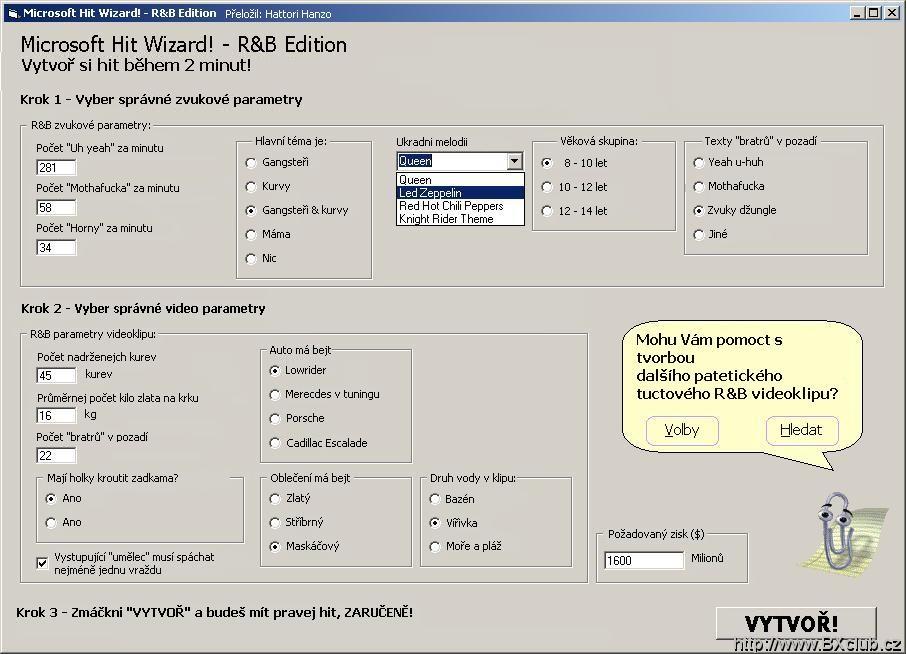
Task: Pick the 12 - 14 let age group
Action: tap(547, 211)
